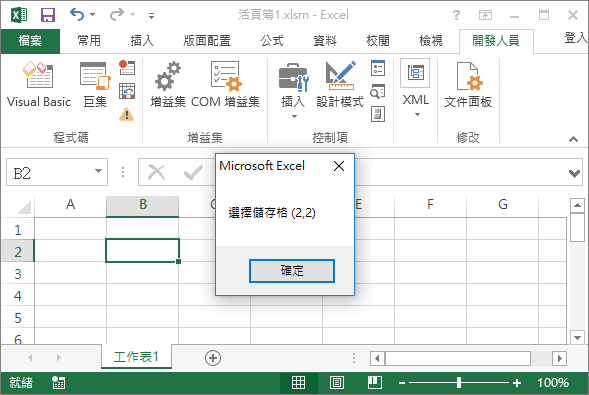Viewport: 589px width, 395px height.
Task: Open the Insert controls (插入) toolbox
Action: tap(293, 91)
